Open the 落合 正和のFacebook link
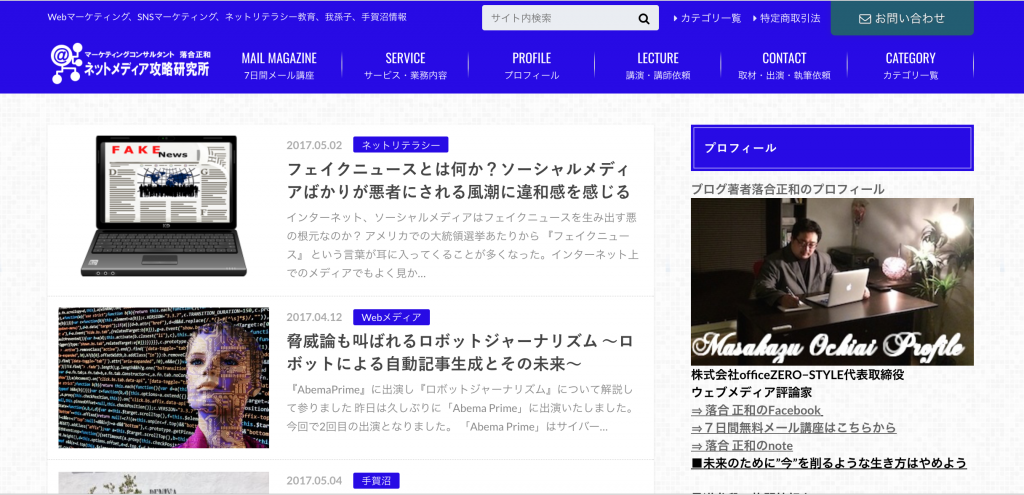The image size is (1024, 495). click(756, 410)
